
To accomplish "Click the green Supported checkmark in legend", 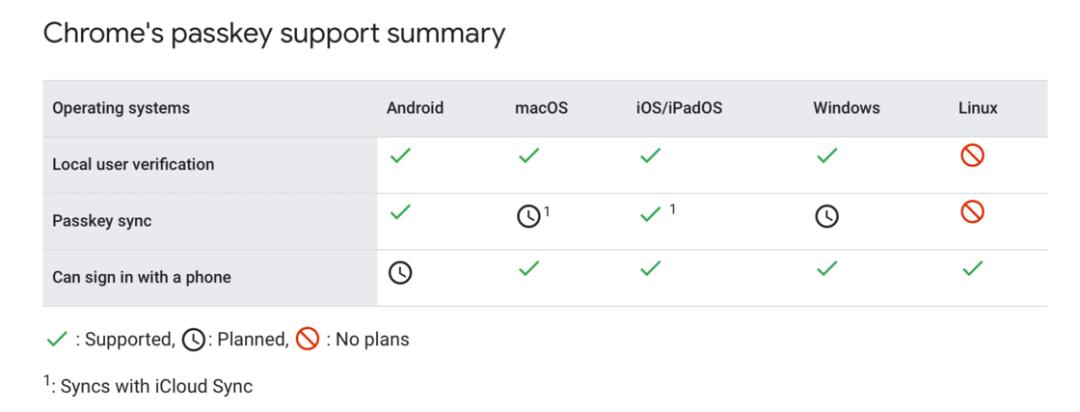I will [56, 339].
